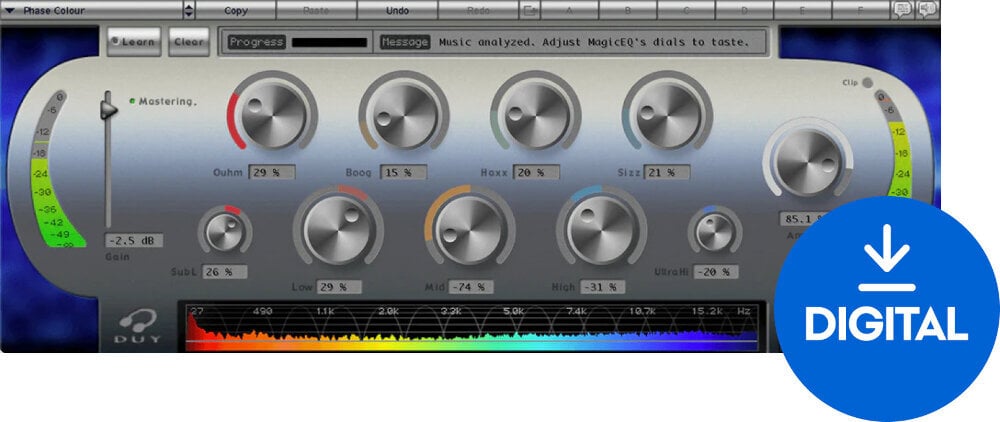Screen dimensions: 1000x422
Task: Click the SubL small knob
Action: (x=224, y=231)
